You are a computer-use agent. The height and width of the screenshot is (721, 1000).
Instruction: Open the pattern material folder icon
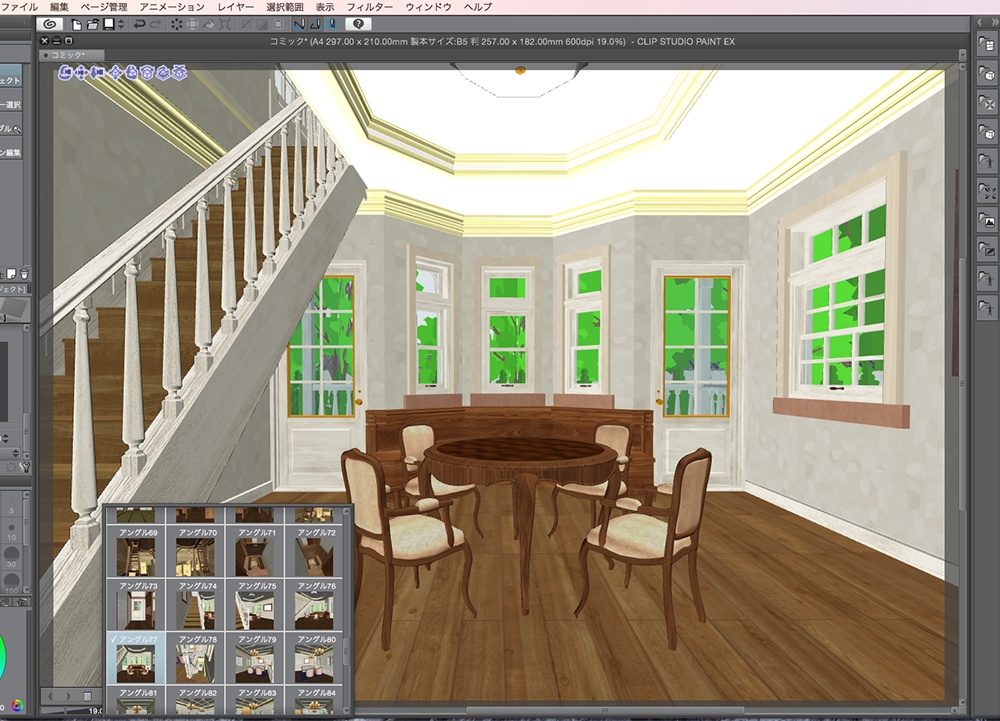coord(986,103)
